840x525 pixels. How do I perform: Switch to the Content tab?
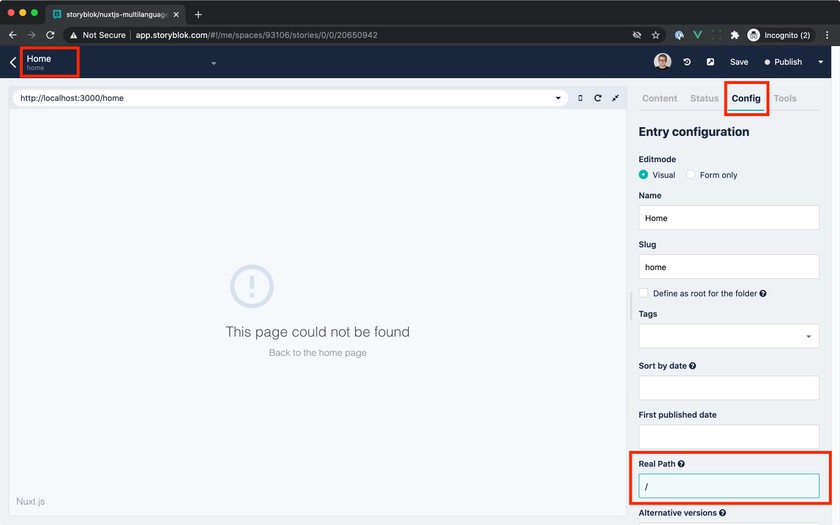pos(659,99)
